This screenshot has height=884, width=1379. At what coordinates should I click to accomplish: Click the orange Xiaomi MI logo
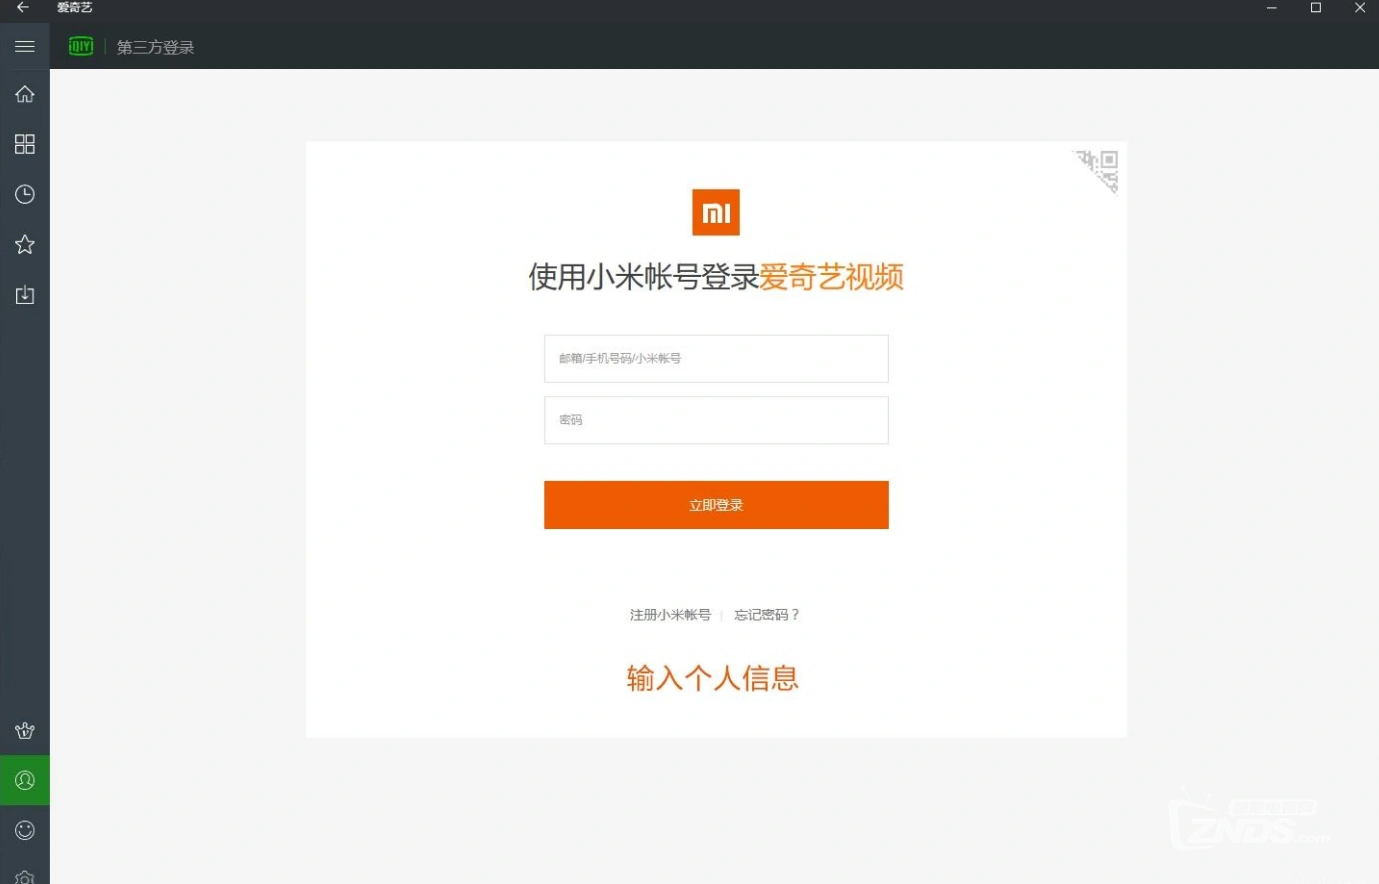[716, 212]
